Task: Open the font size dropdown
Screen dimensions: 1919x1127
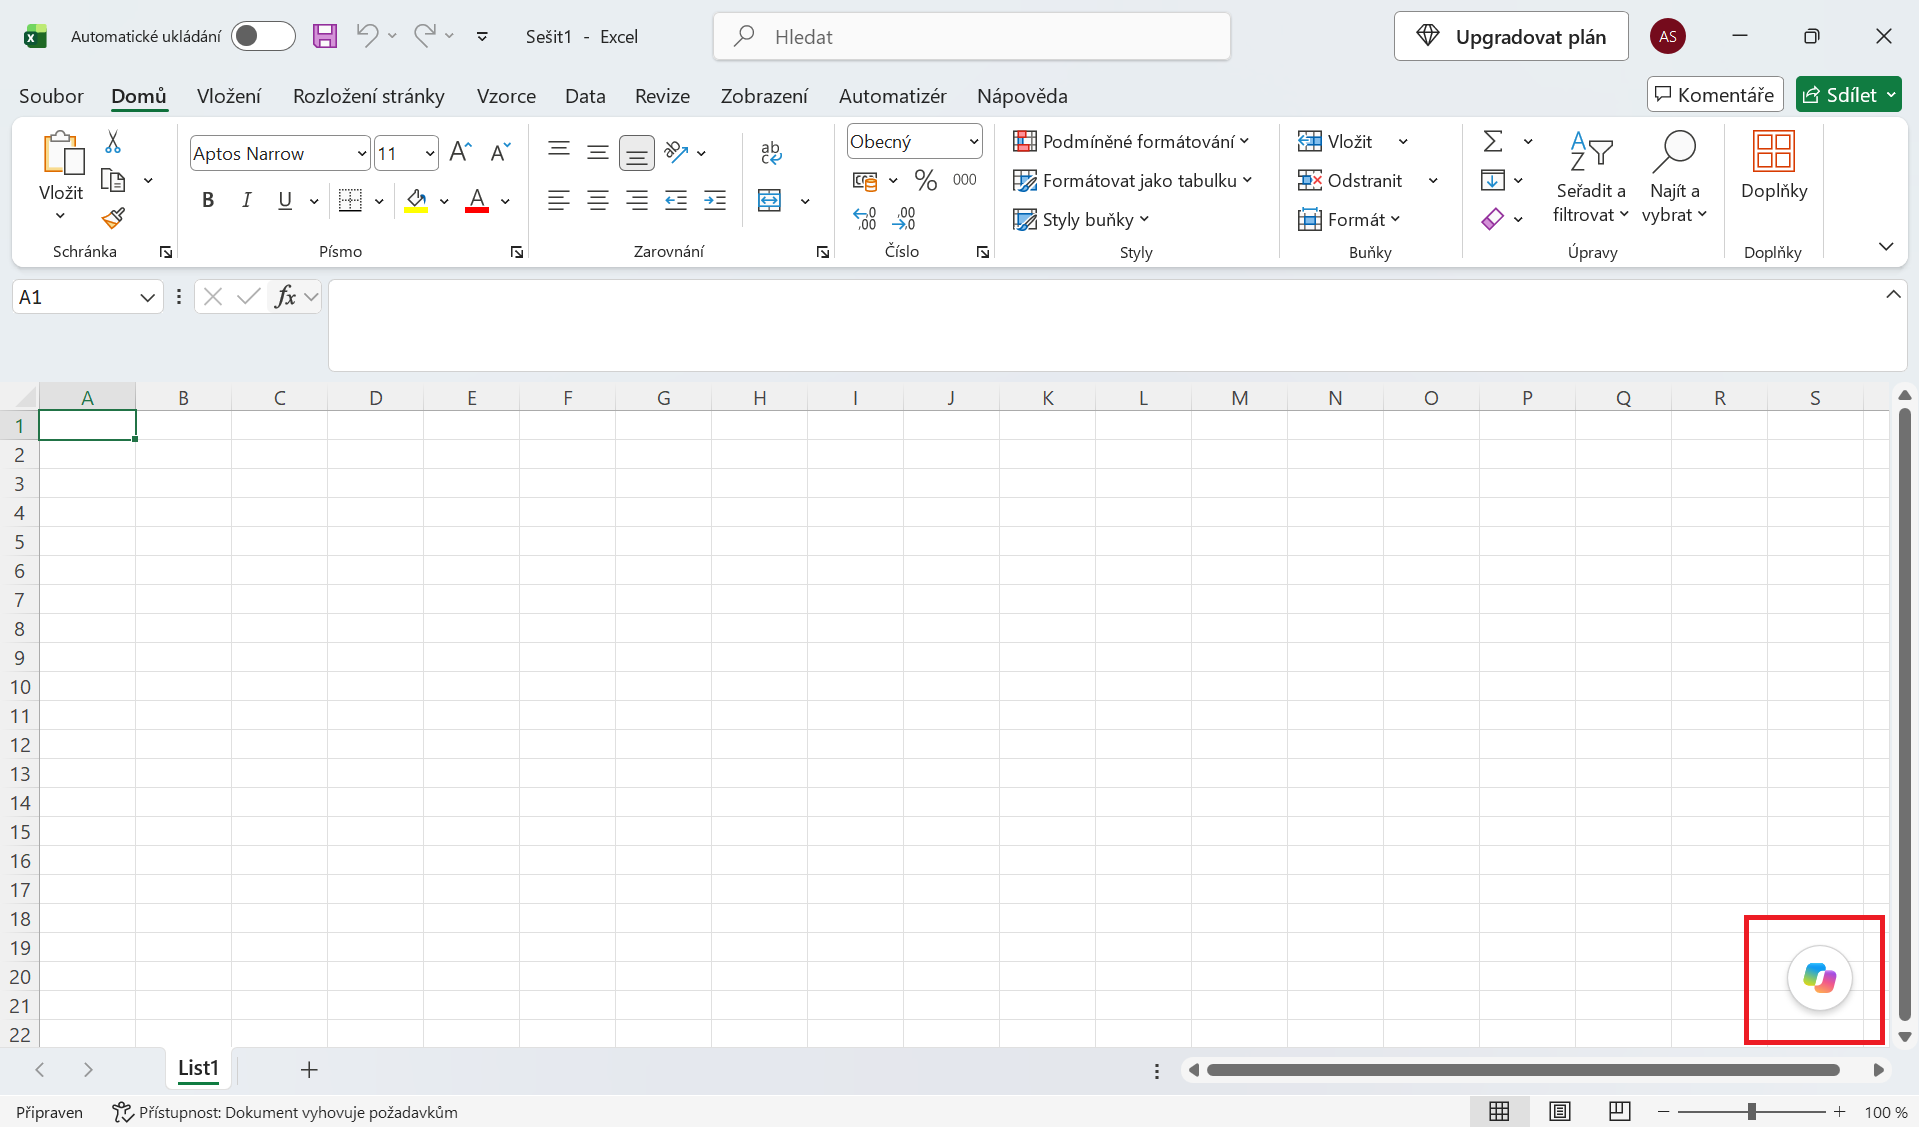Action: point(430,153)
